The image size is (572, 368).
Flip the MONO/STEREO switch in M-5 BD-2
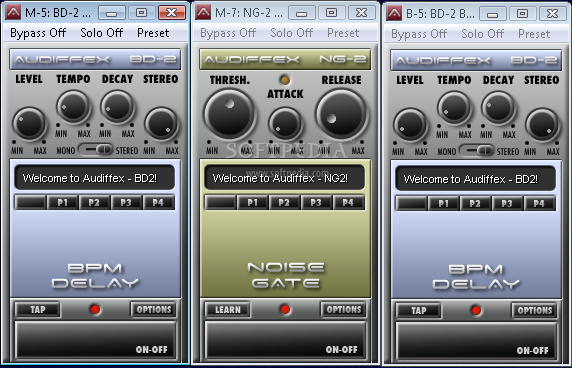pos(96,150)
